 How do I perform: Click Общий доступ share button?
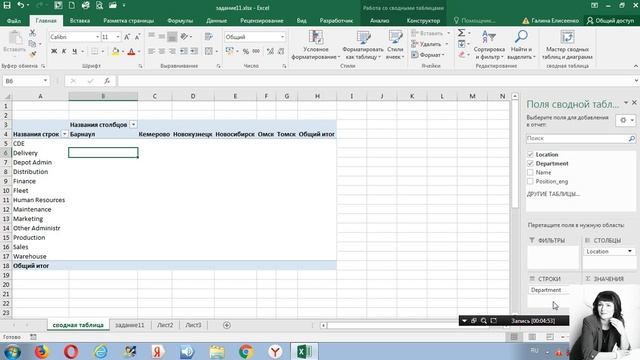(611, 20)
